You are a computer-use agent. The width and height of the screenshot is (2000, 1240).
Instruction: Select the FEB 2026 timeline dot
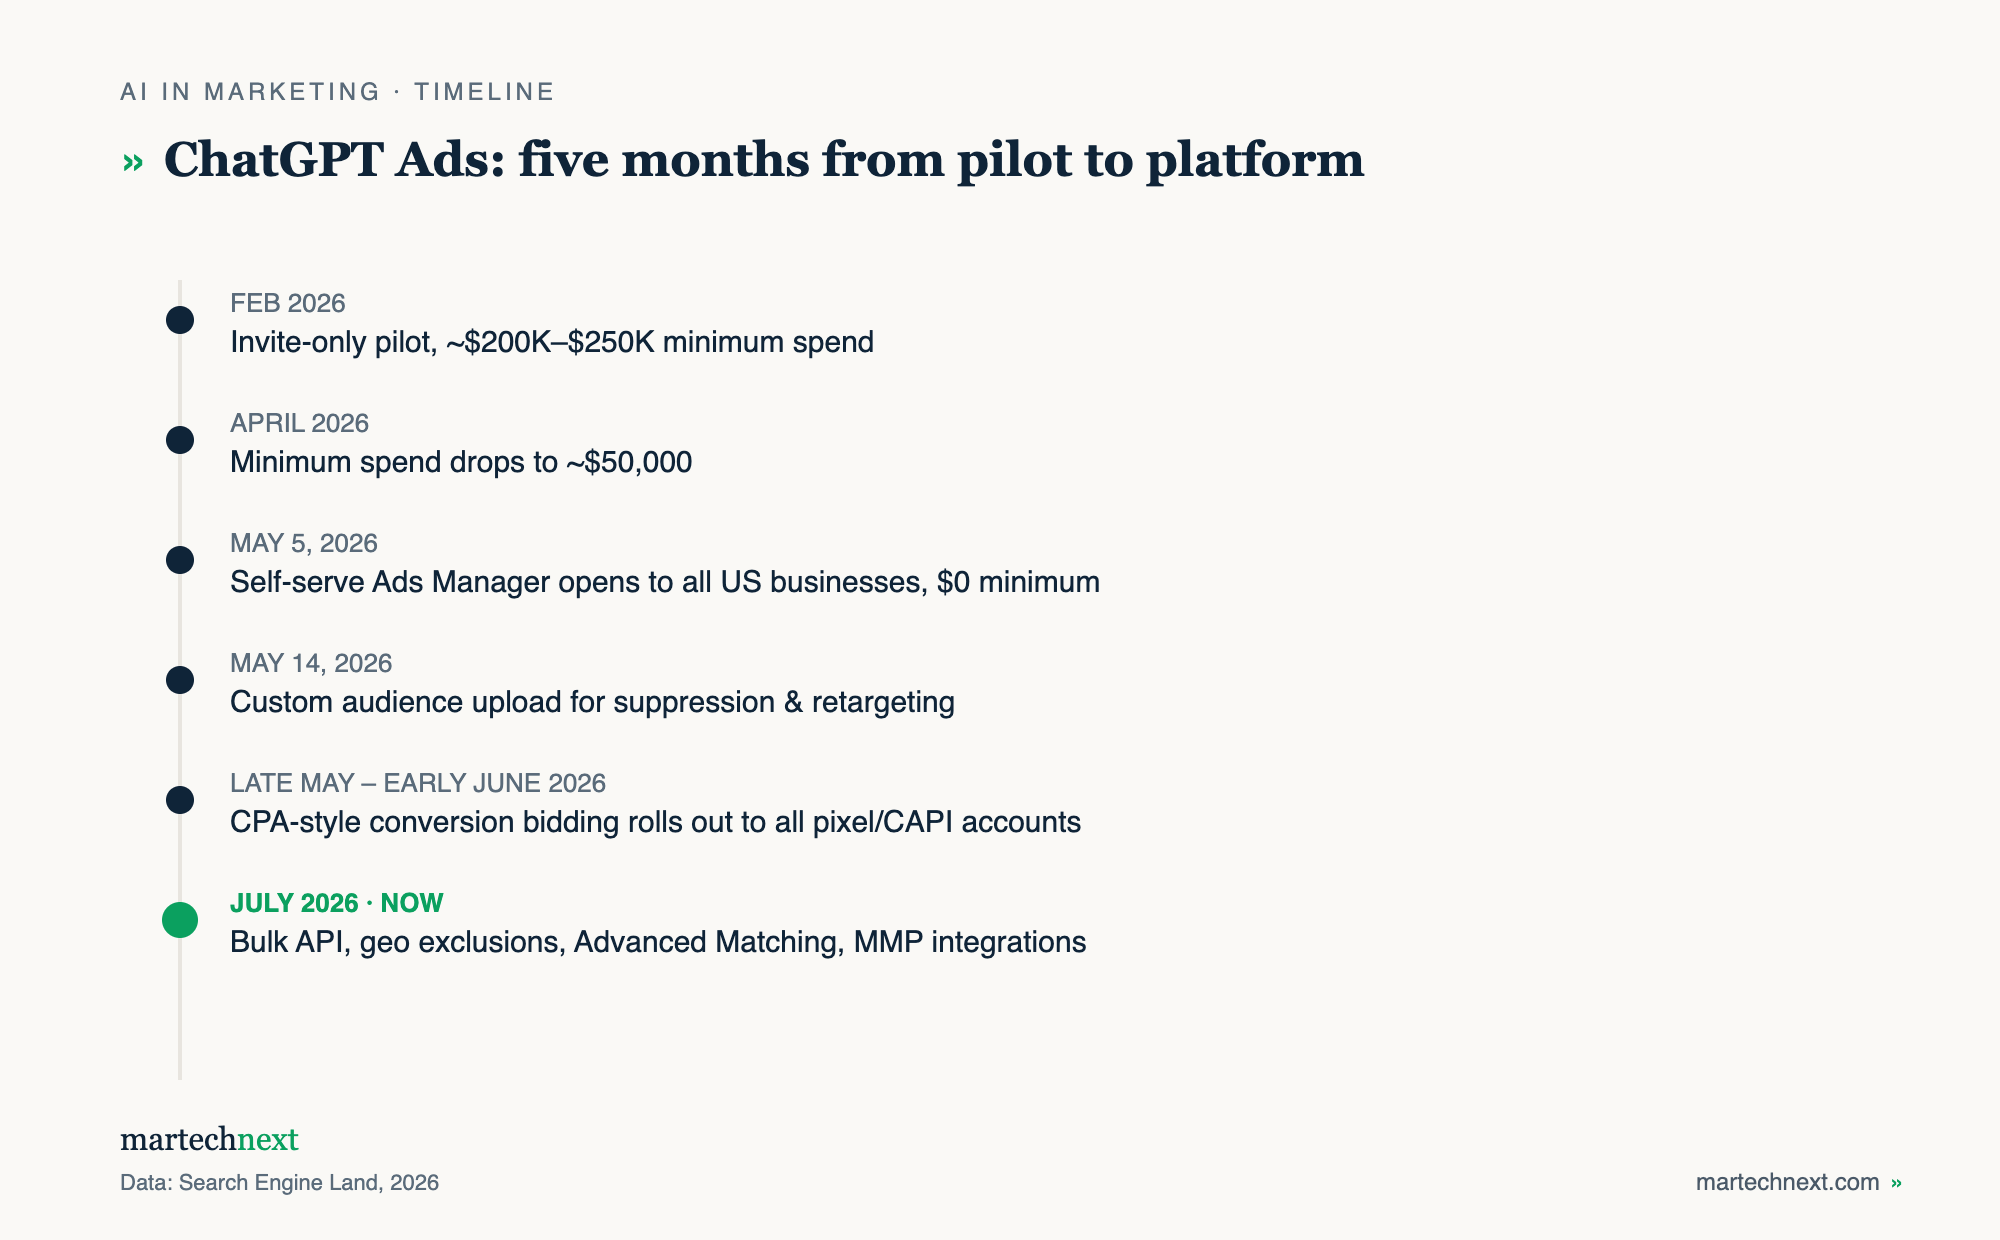[x=180, y=320]
